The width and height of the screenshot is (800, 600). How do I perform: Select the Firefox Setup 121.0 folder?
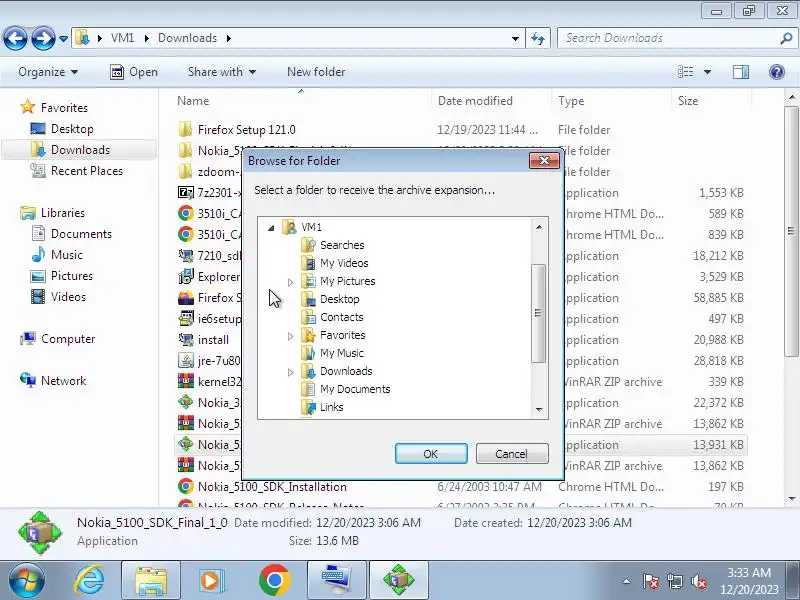pos(246,130)
